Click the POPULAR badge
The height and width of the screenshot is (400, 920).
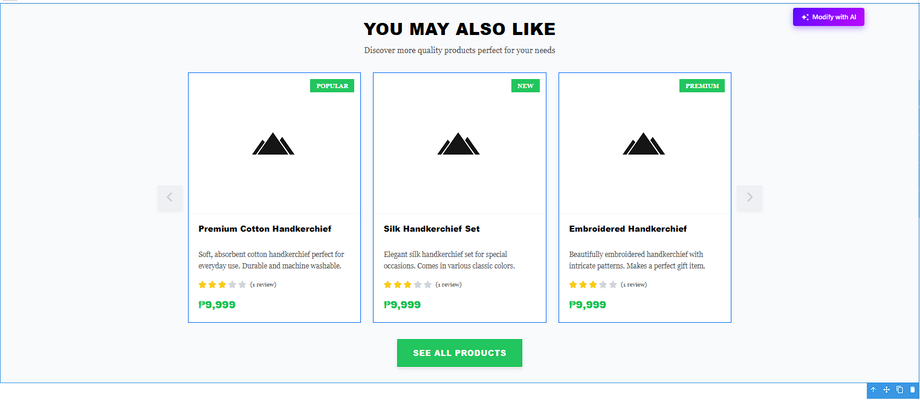333,86
